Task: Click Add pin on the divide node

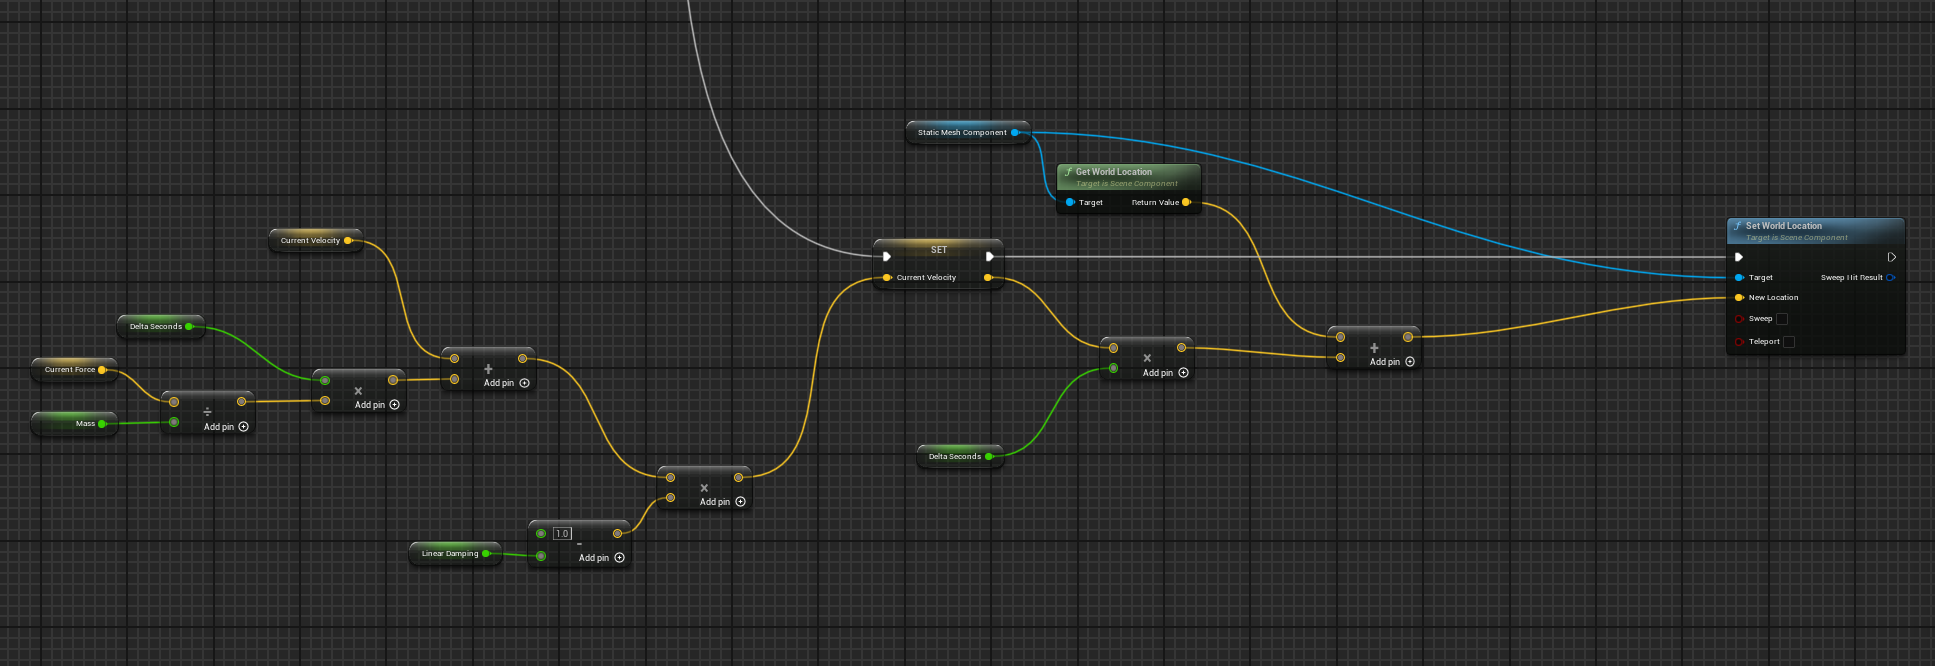Action: 226,427
